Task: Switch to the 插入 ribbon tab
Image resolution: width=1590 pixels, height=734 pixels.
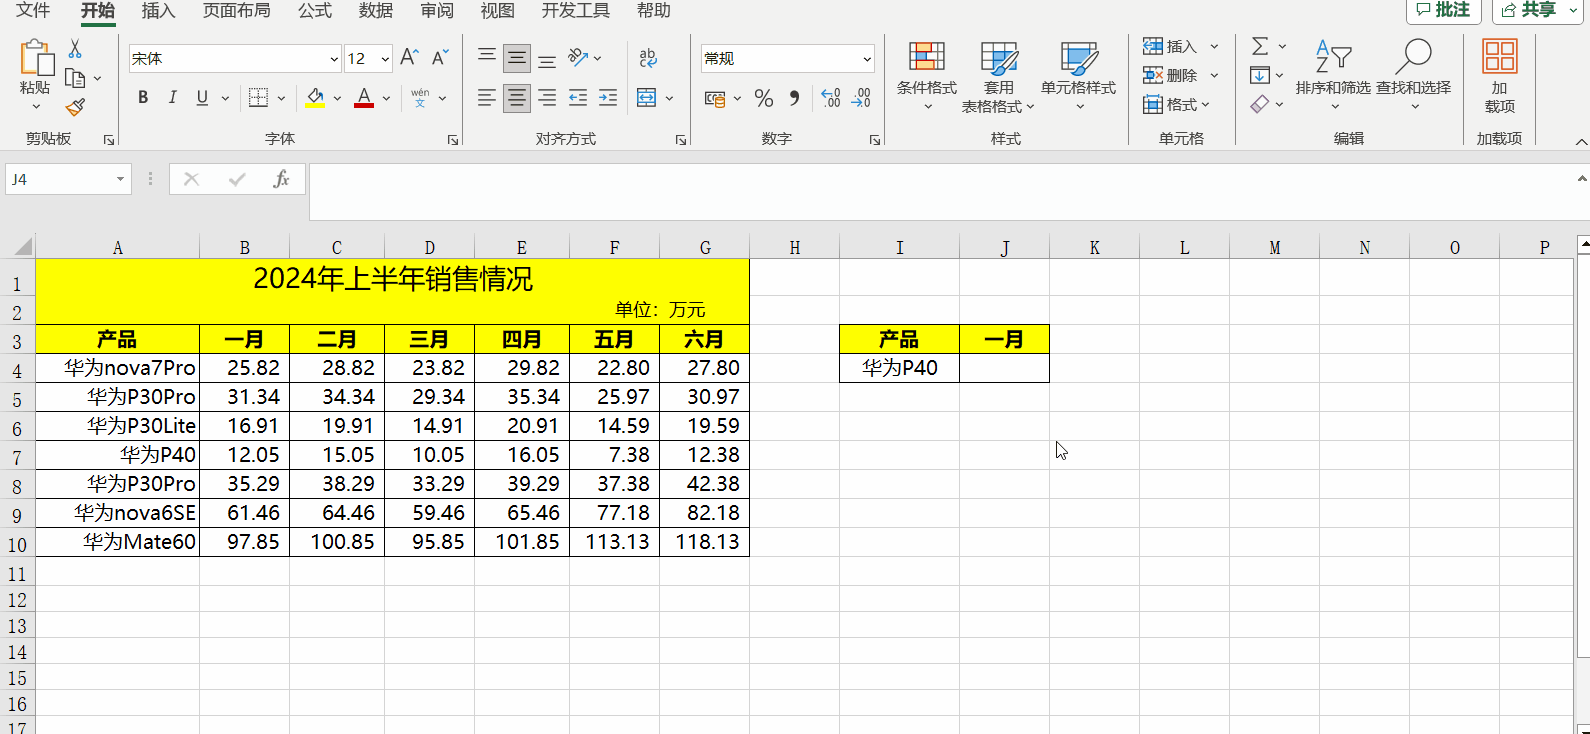Action: point(158,11)
